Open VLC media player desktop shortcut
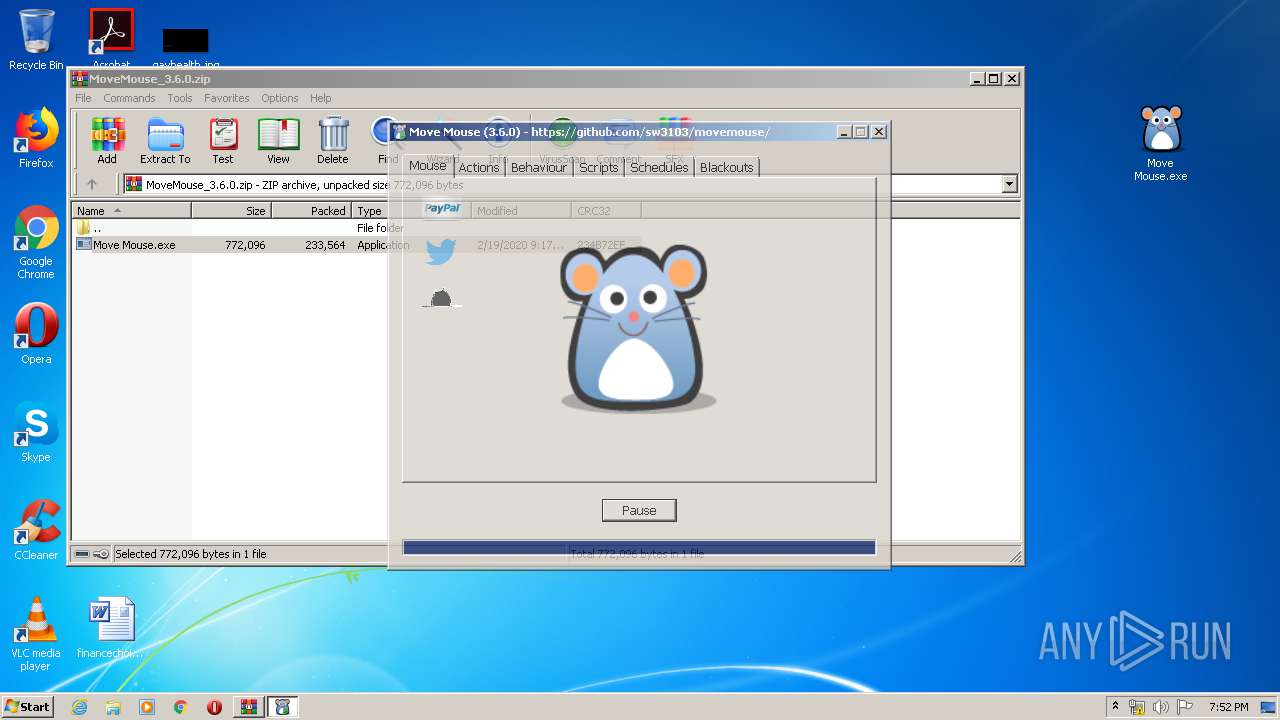 pyautogui.click(x=36, y=634)
